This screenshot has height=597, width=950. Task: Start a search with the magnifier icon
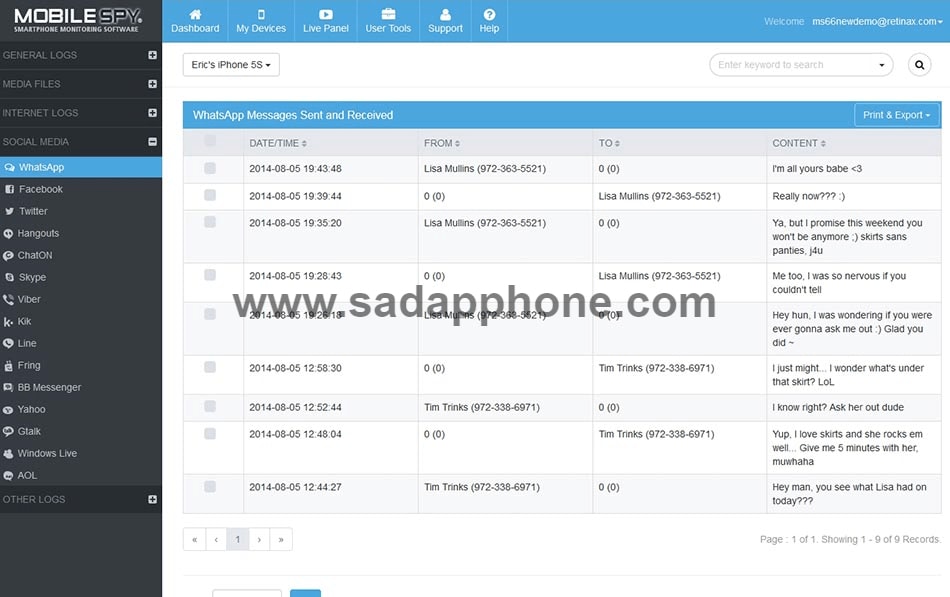click(x=919, y=64)
